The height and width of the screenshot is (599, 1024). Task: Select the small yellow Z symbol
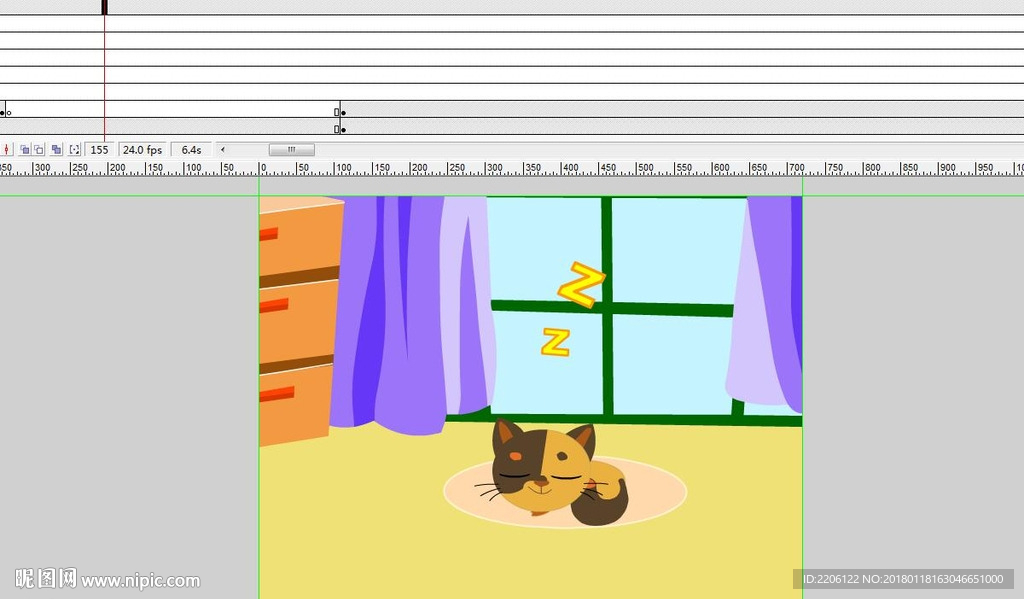[556, 342]
